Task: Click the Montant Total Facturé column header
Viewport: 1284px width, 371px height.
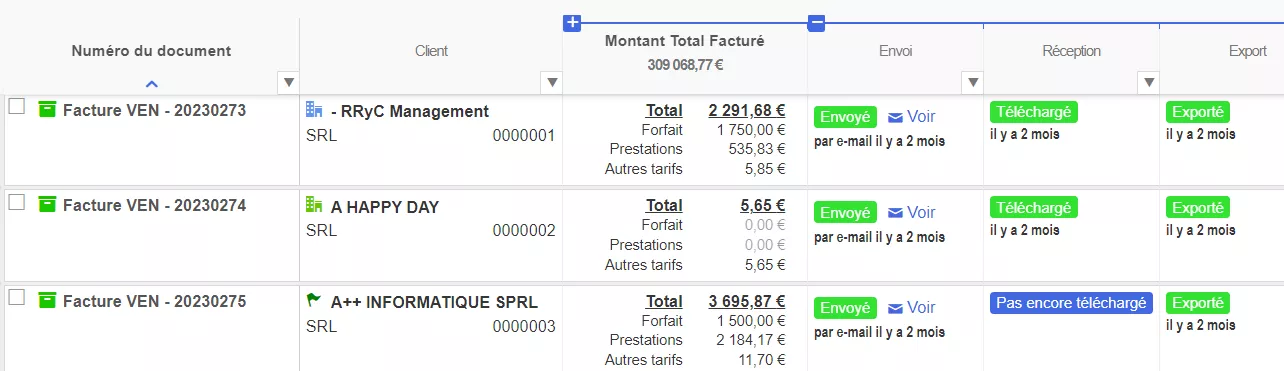Action: [685, 41]
